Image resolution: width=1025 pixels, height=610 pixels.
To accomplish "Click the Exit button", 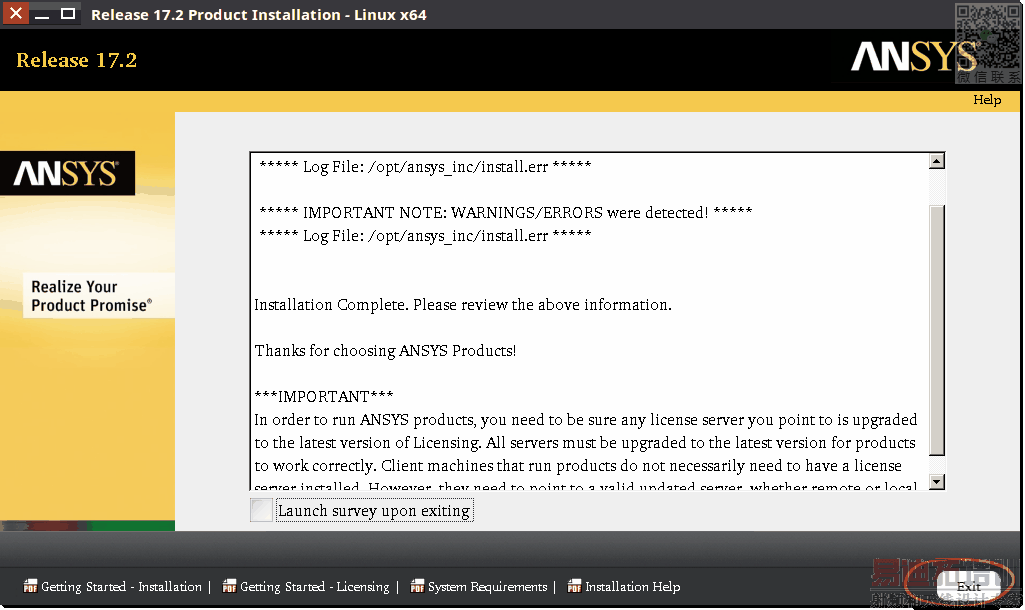I will point(969,586).
